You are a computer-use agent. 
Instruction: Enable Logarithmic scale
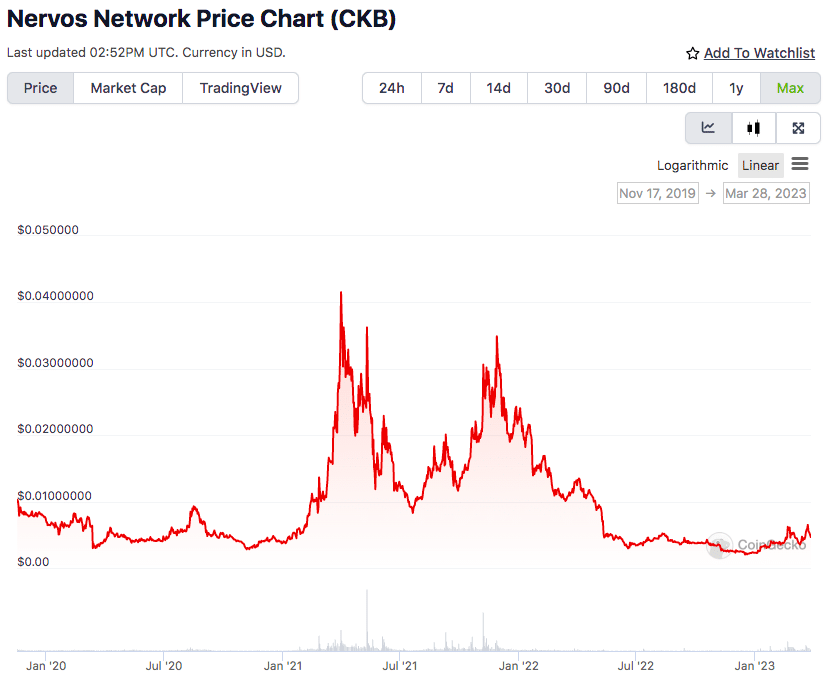pos(693,166)
